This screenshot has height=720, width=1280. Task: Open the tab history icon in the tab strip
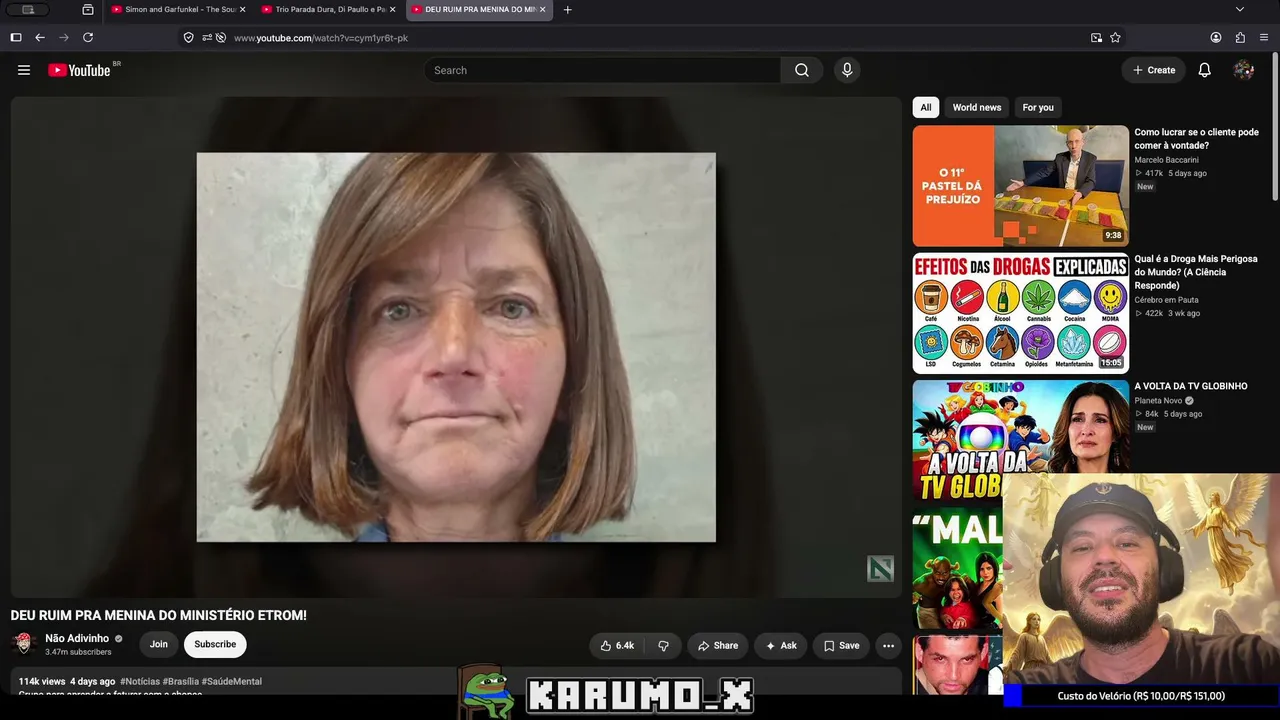[x=88, y=10]
